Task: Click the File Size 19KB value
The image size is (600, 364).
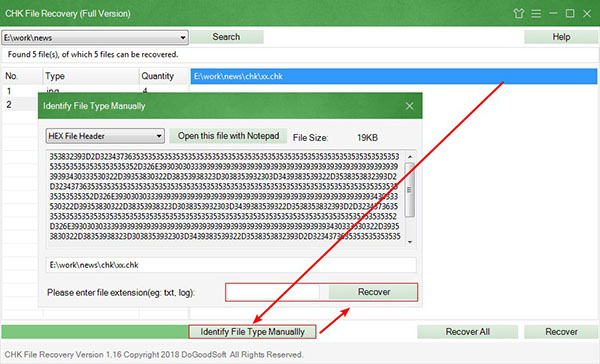Action: [x=367, y=138]
